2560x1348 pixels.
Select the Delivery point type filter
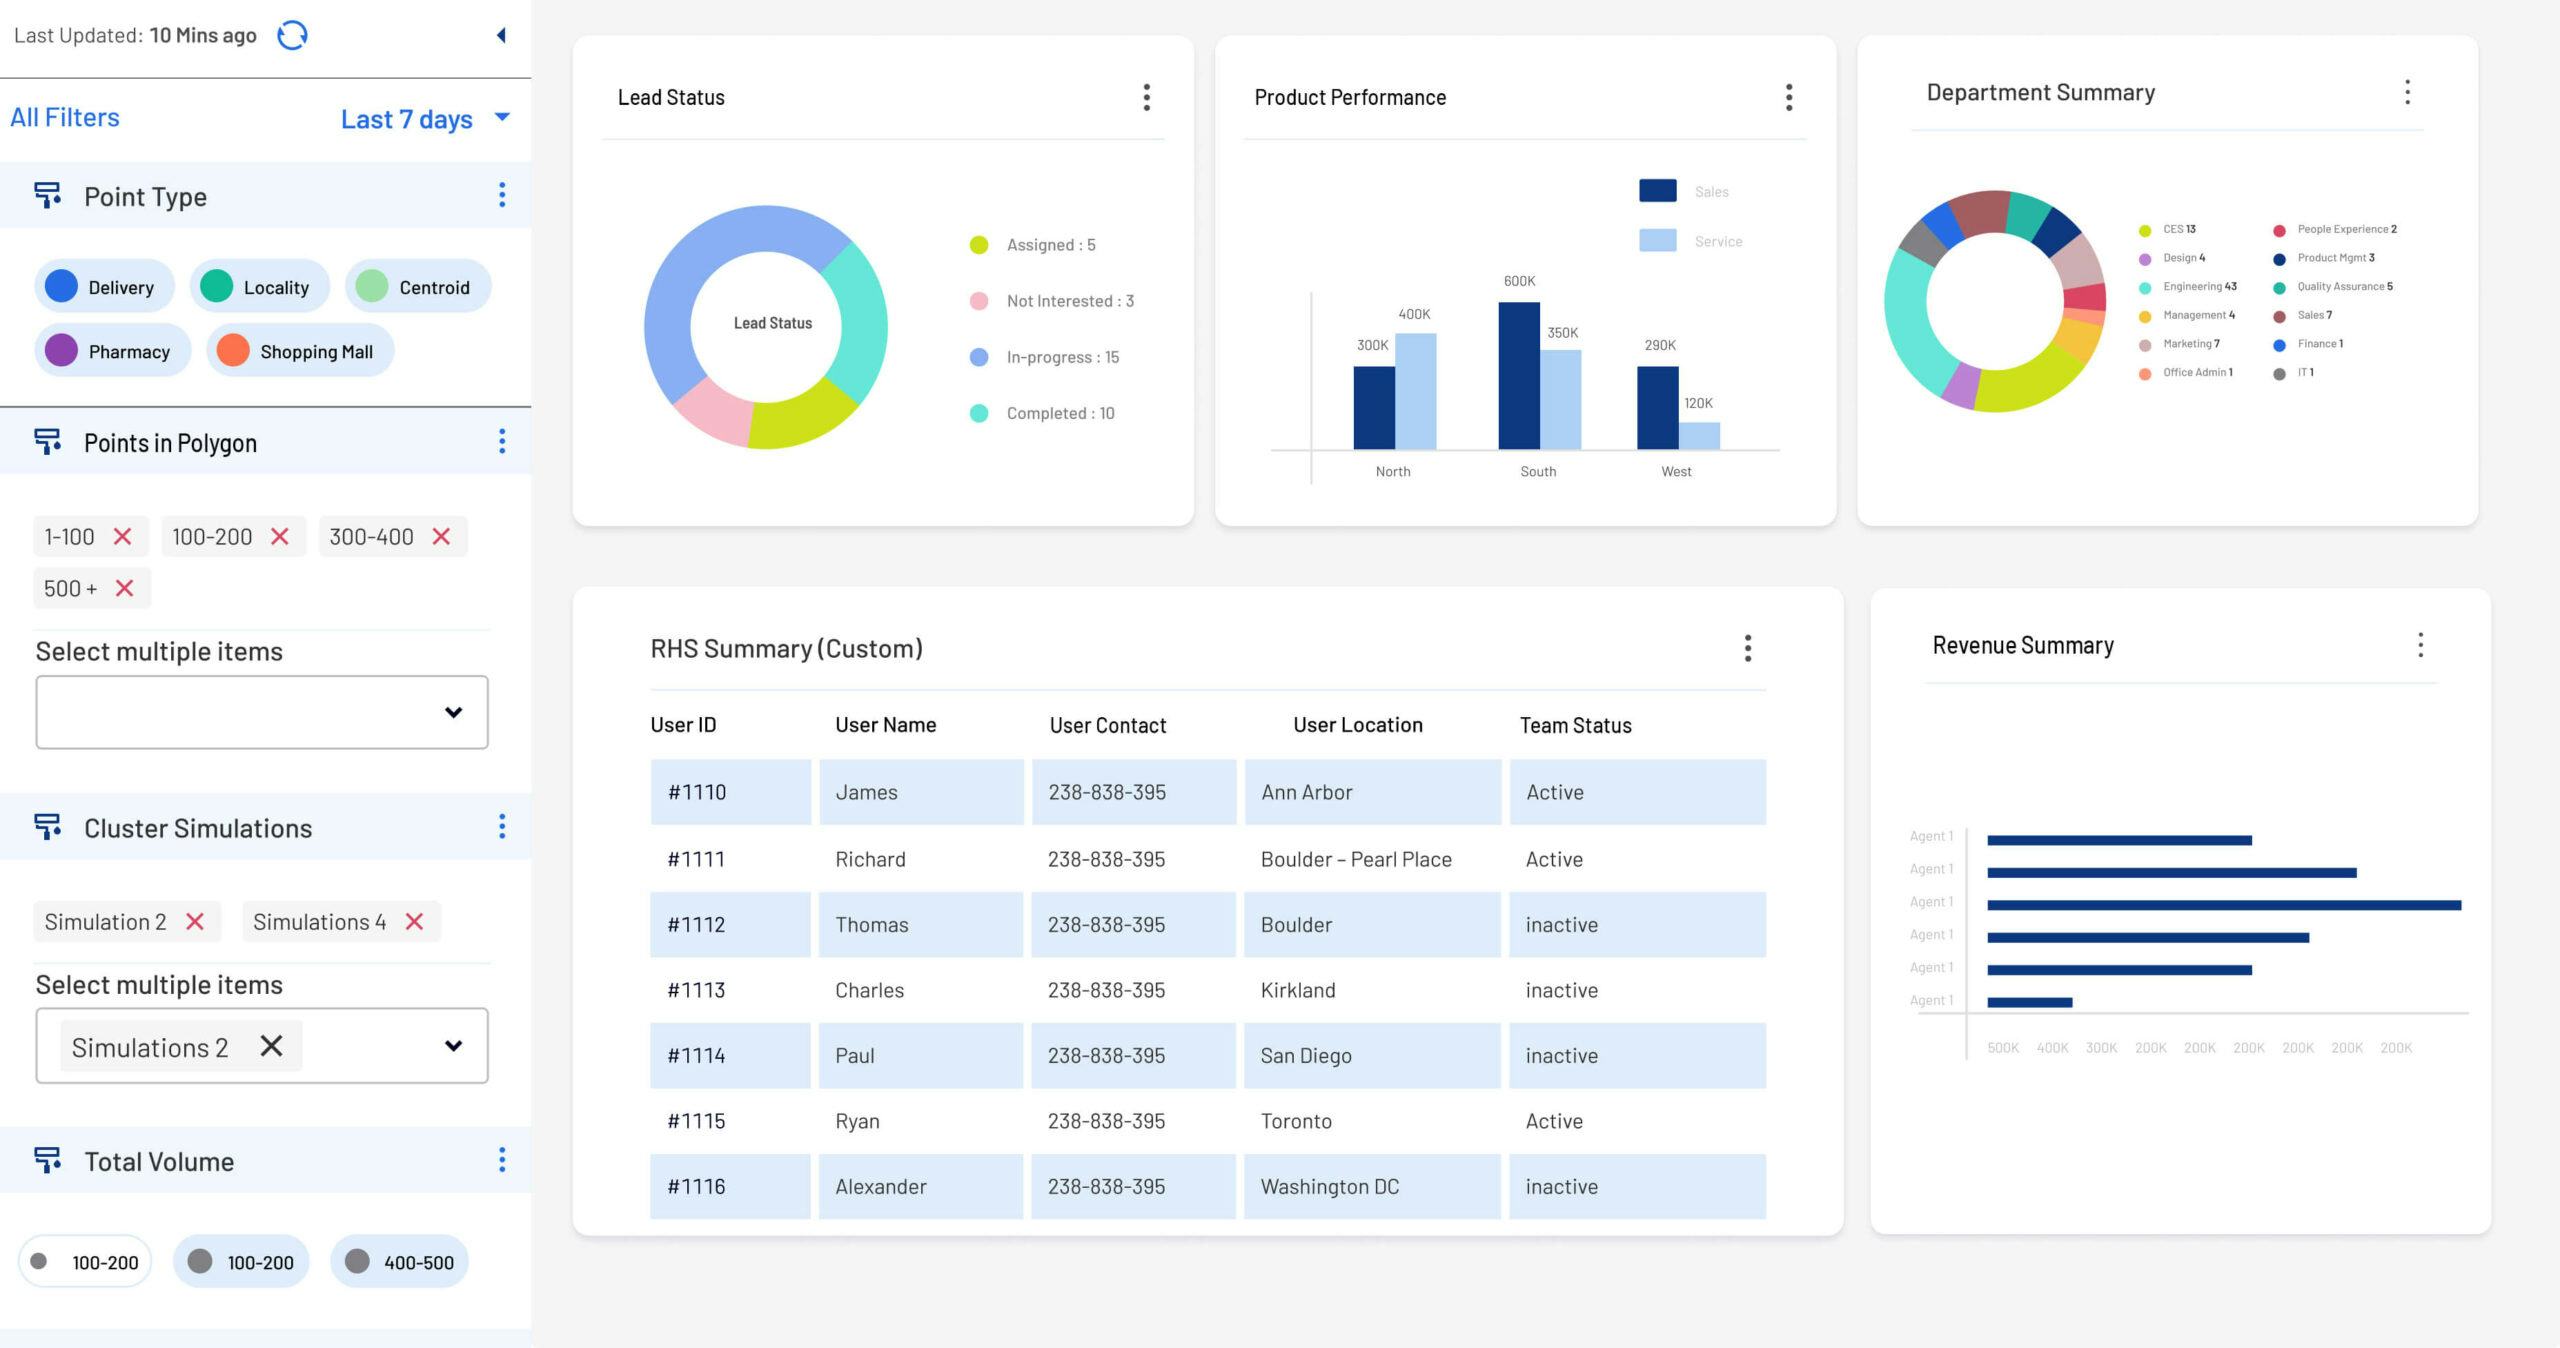(105, 286)
